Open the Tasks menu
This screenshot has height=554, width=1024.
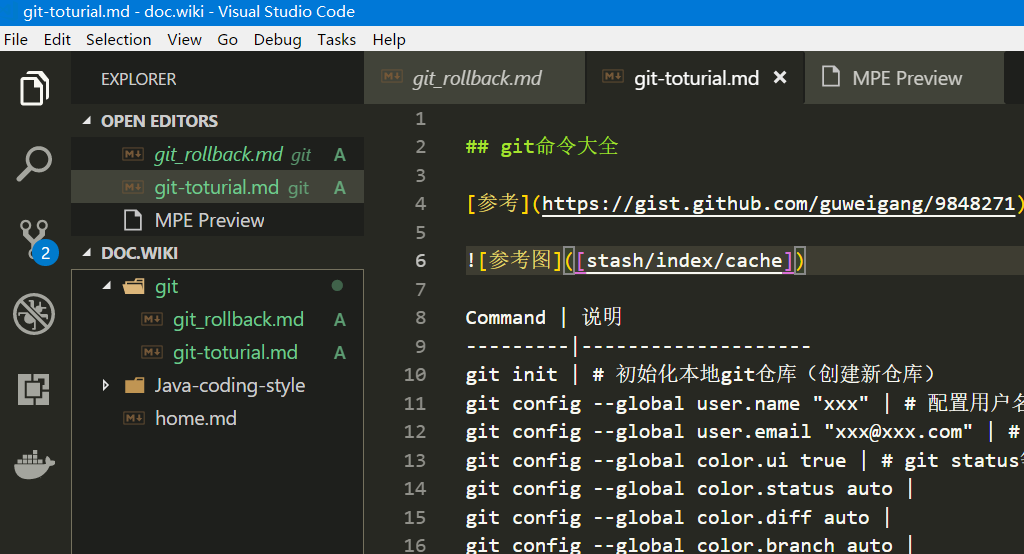click(337, 40)
